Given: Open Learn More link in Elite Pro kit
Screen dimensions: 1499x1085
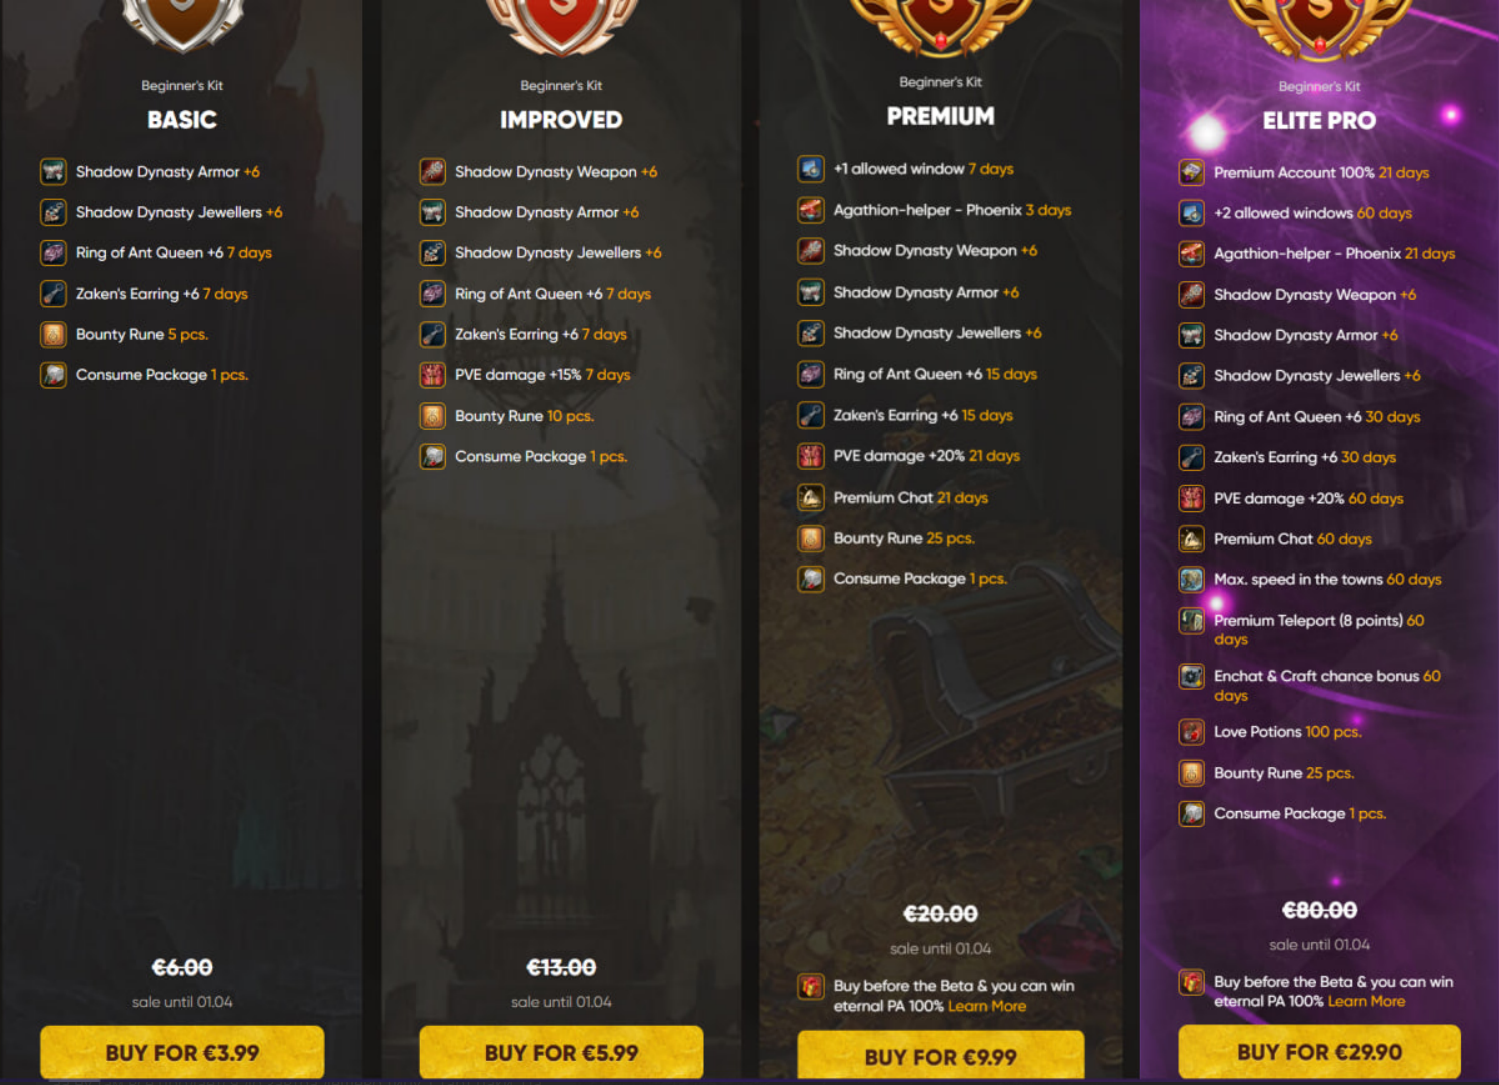Looking at the screenshot, I should 1366,1001.
